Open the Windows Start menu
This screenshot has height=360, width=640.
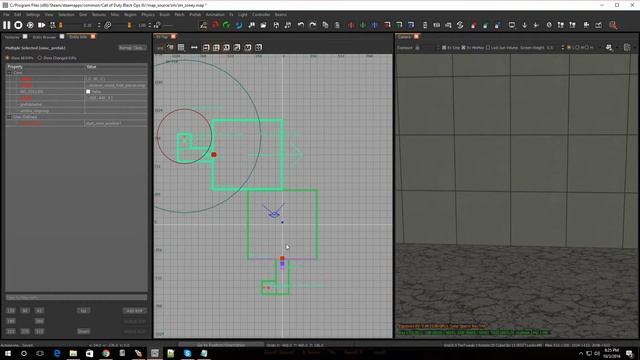coord(7,353)
